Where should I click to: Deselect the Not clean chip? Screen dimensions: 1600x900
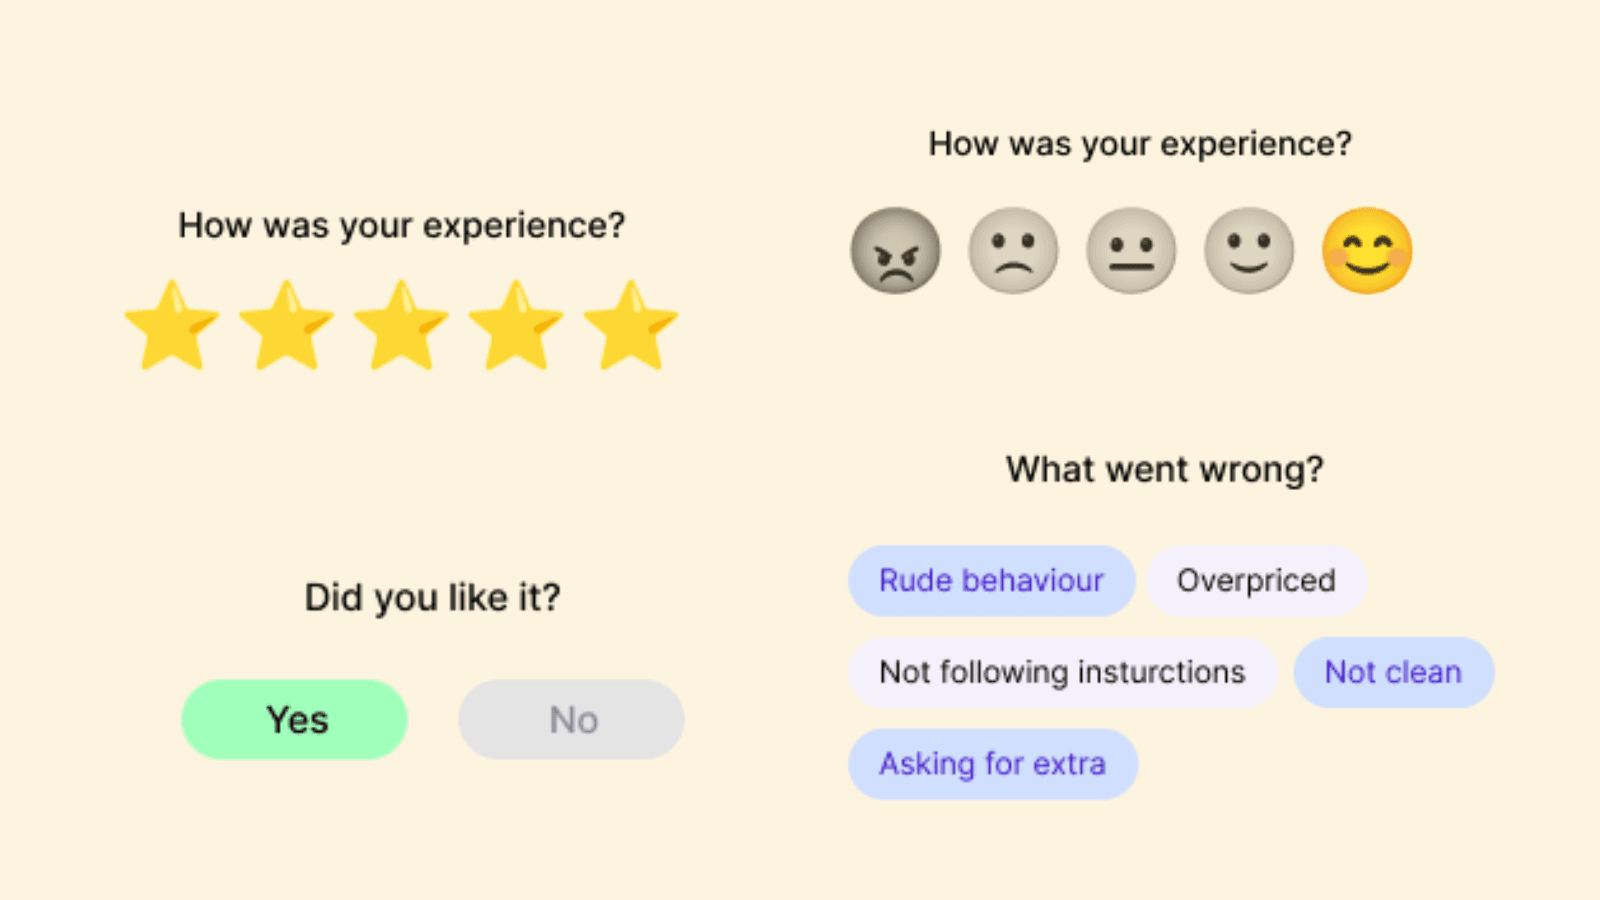pyautogui.click(x=1393, y=673)
